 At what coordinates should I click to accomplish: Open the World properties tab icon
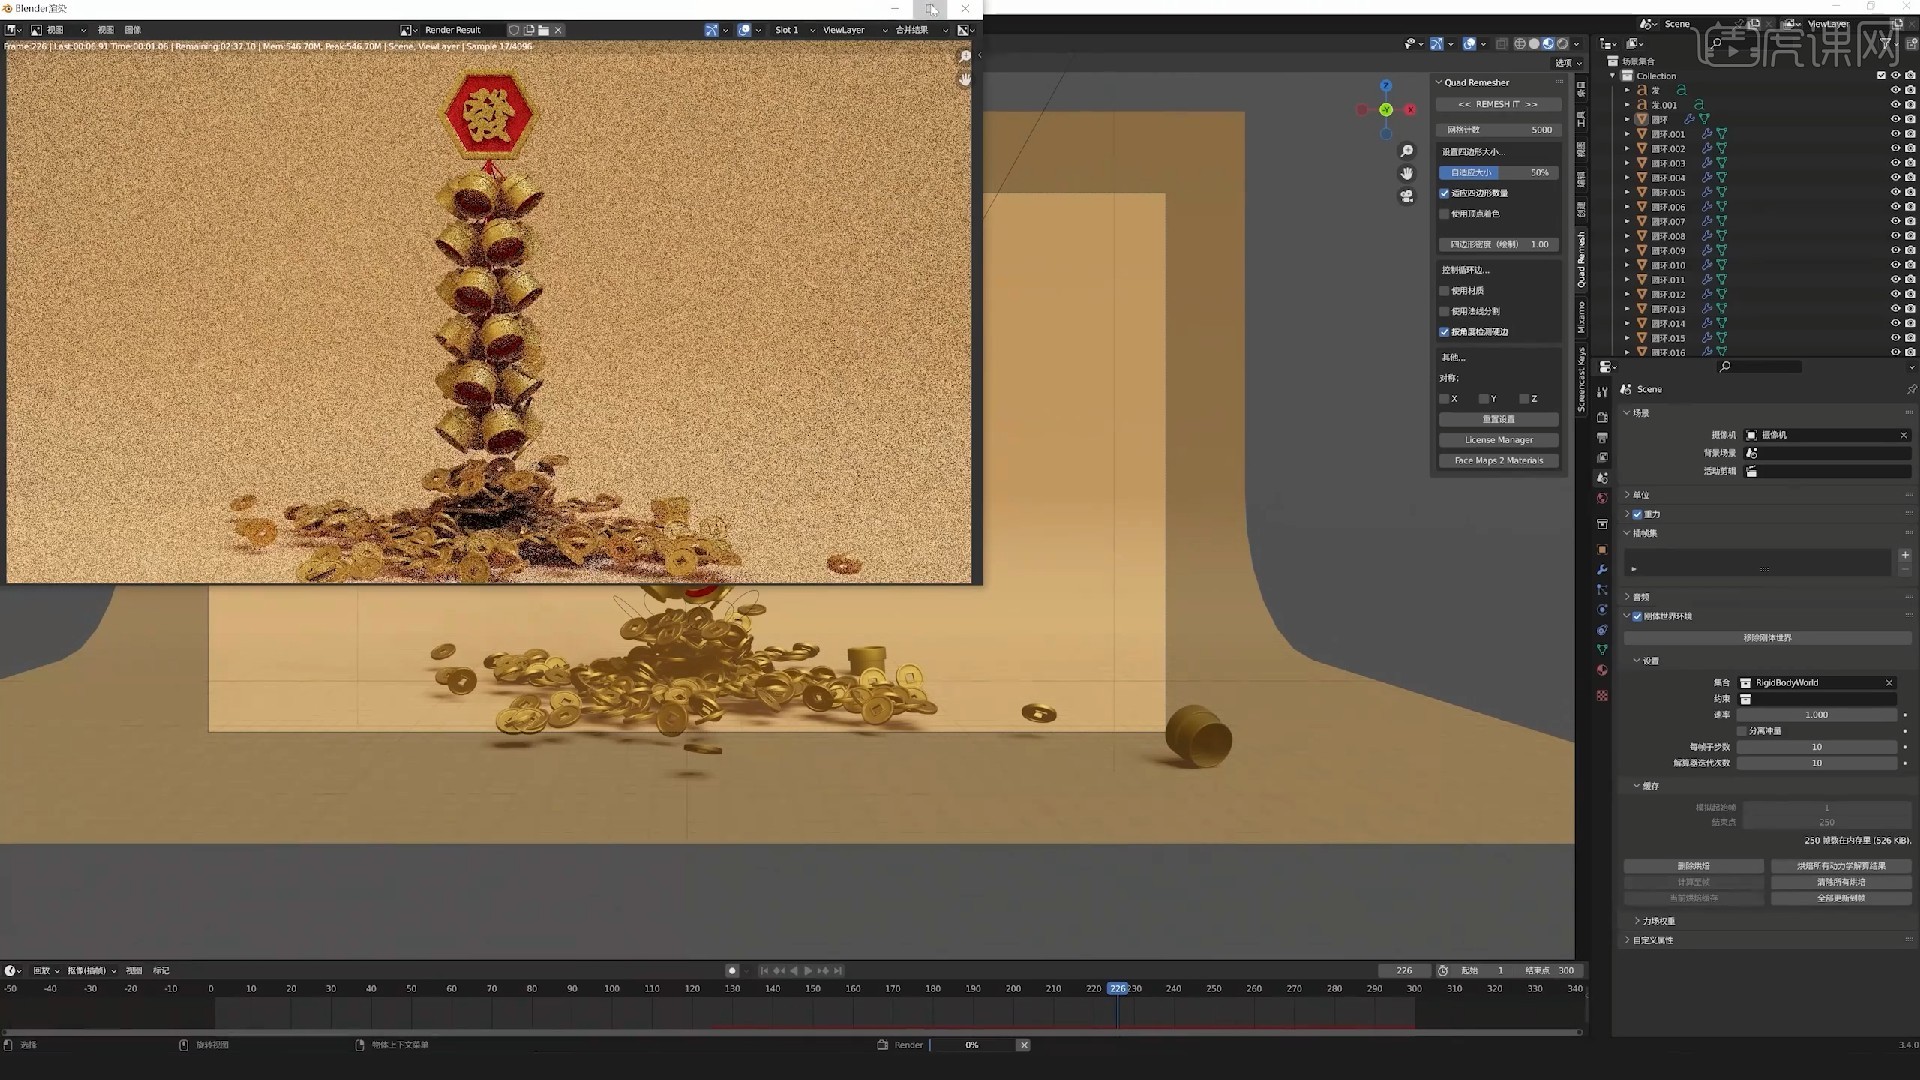1602,498
